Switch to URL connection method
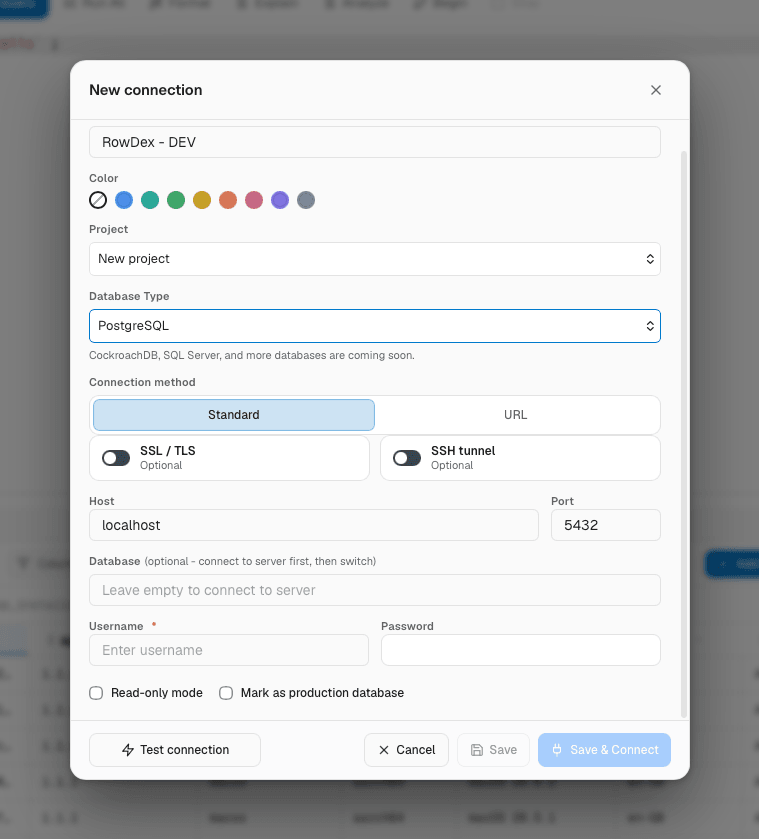The image size is (759, 839). pyautogui.click(x=515, y=415)
